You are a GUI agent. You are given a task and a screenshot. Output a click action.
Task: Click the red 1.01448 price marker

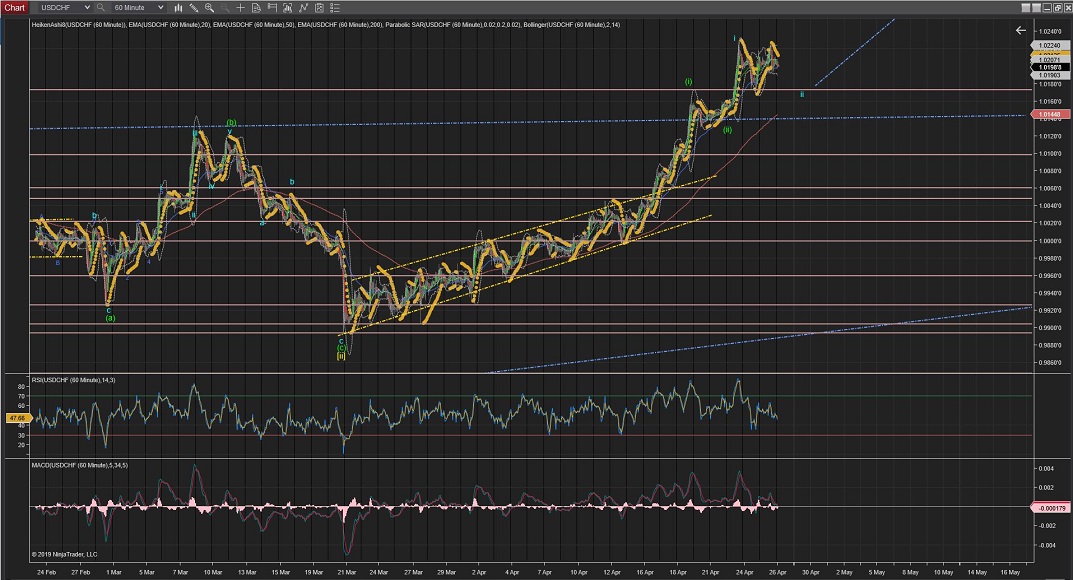coord(1049,114)
